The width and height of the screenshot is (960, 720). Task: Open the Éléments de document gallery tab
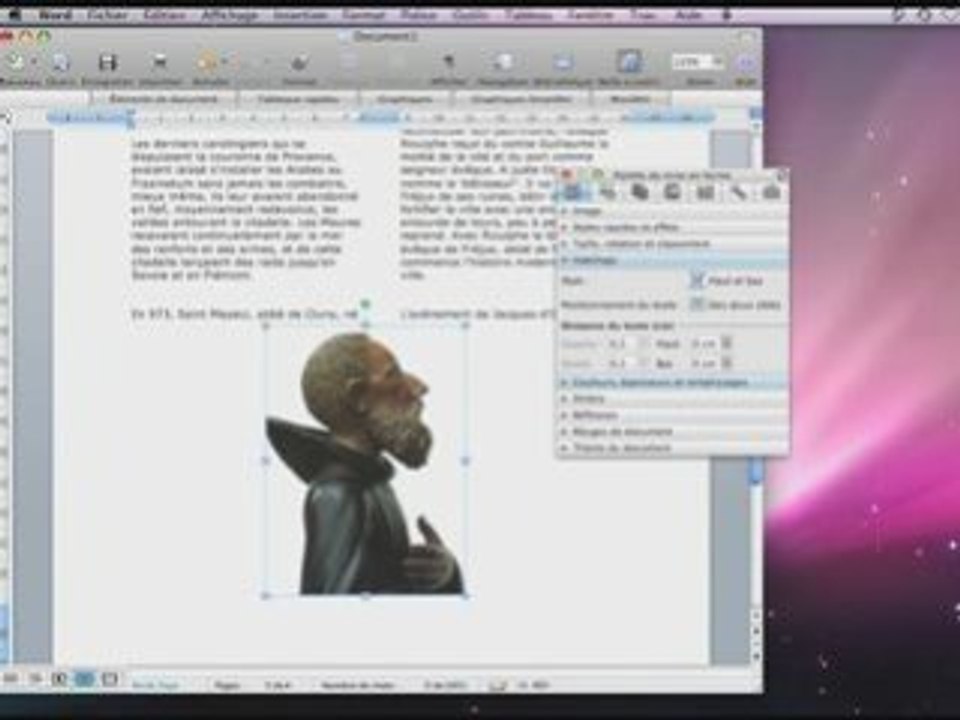coord(163,99)
